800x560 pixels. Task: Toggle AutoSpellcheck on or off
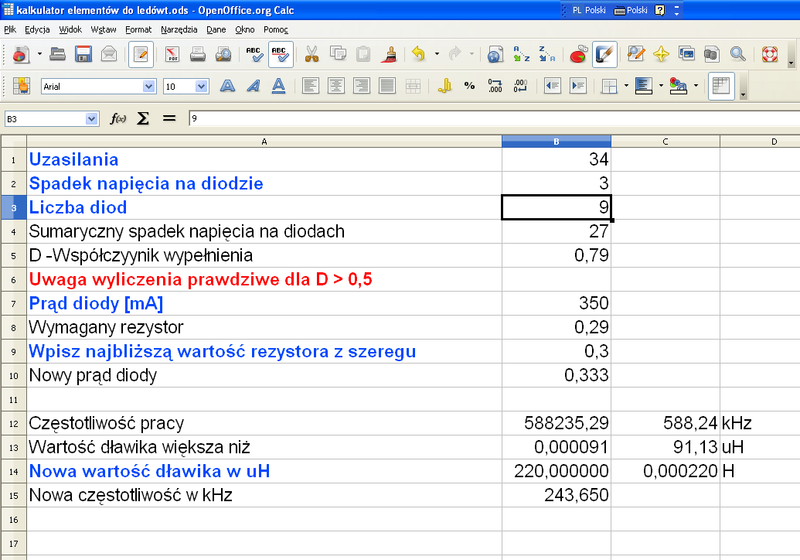click(x=281, y=54)
